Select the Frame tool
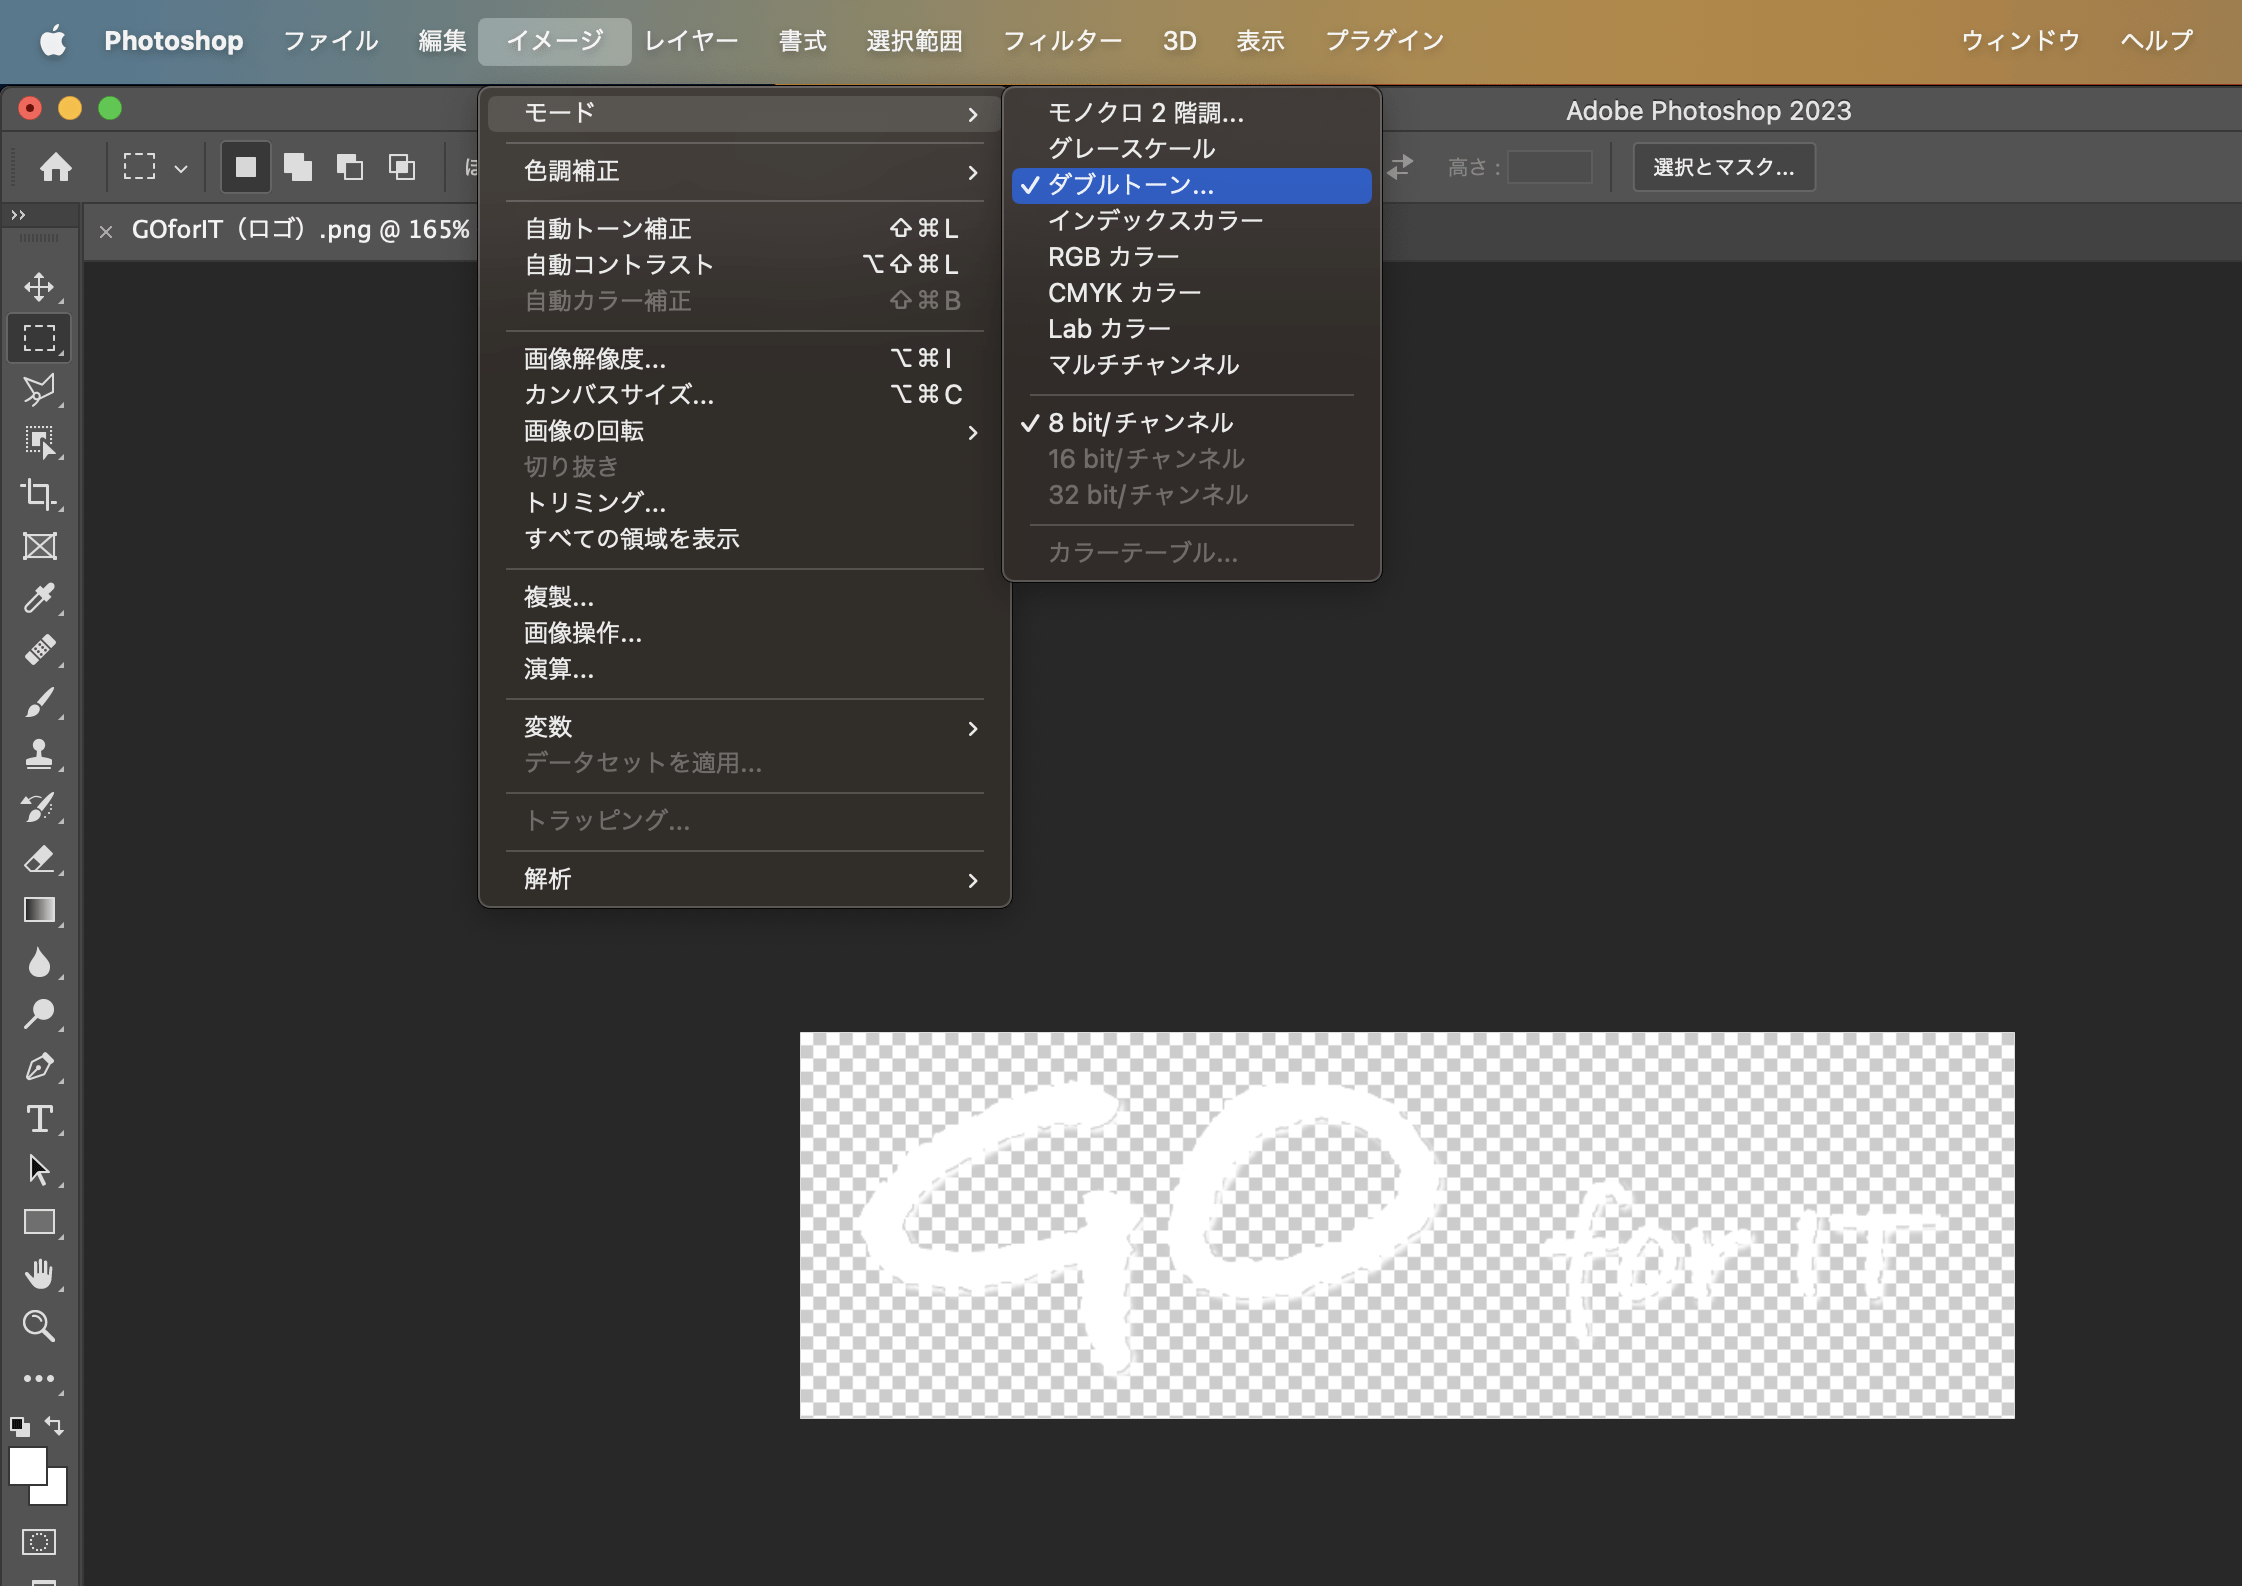Screen dimensions: 2242x1586 [39, 546]
